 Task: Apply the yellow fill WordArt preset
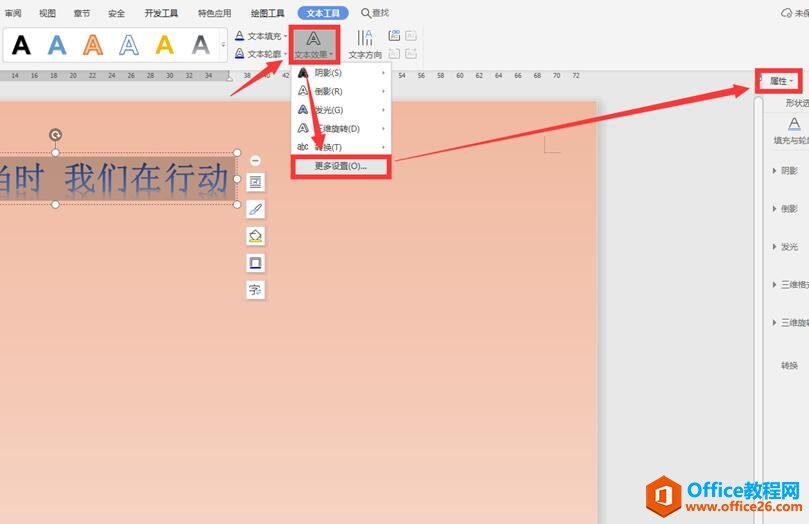[165, 45]
